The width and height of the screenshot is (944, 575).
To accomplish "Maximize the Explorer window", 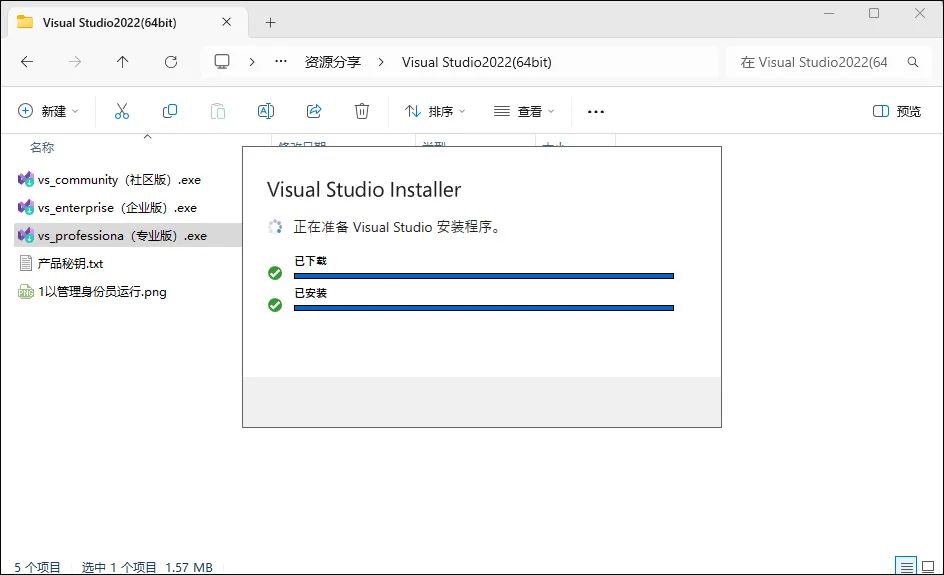I will [x=874, y=13].
